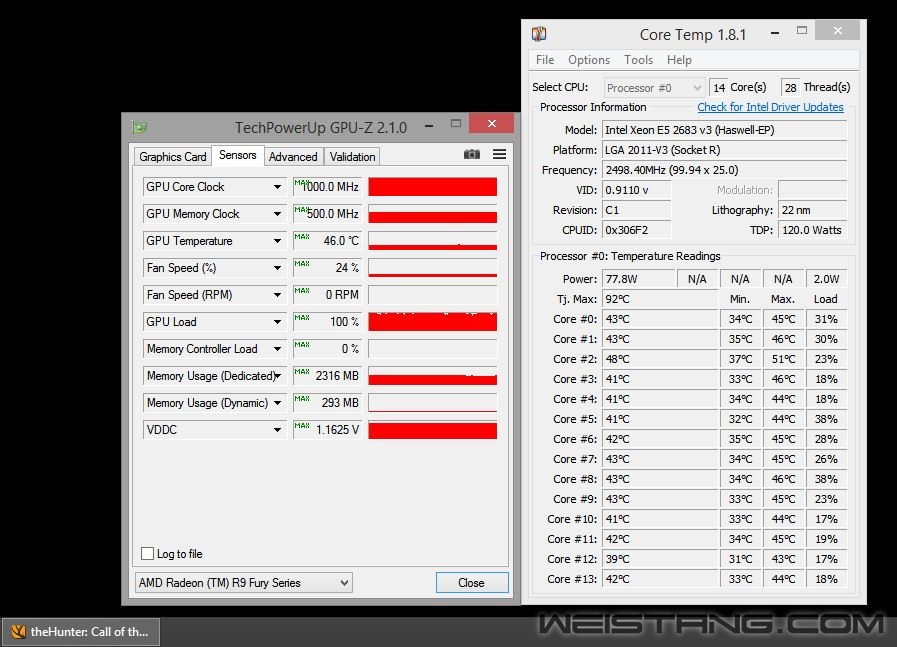Click the 77.8W power reading
The width and height of the screenshot is (897, 647).
pos(640,279)
